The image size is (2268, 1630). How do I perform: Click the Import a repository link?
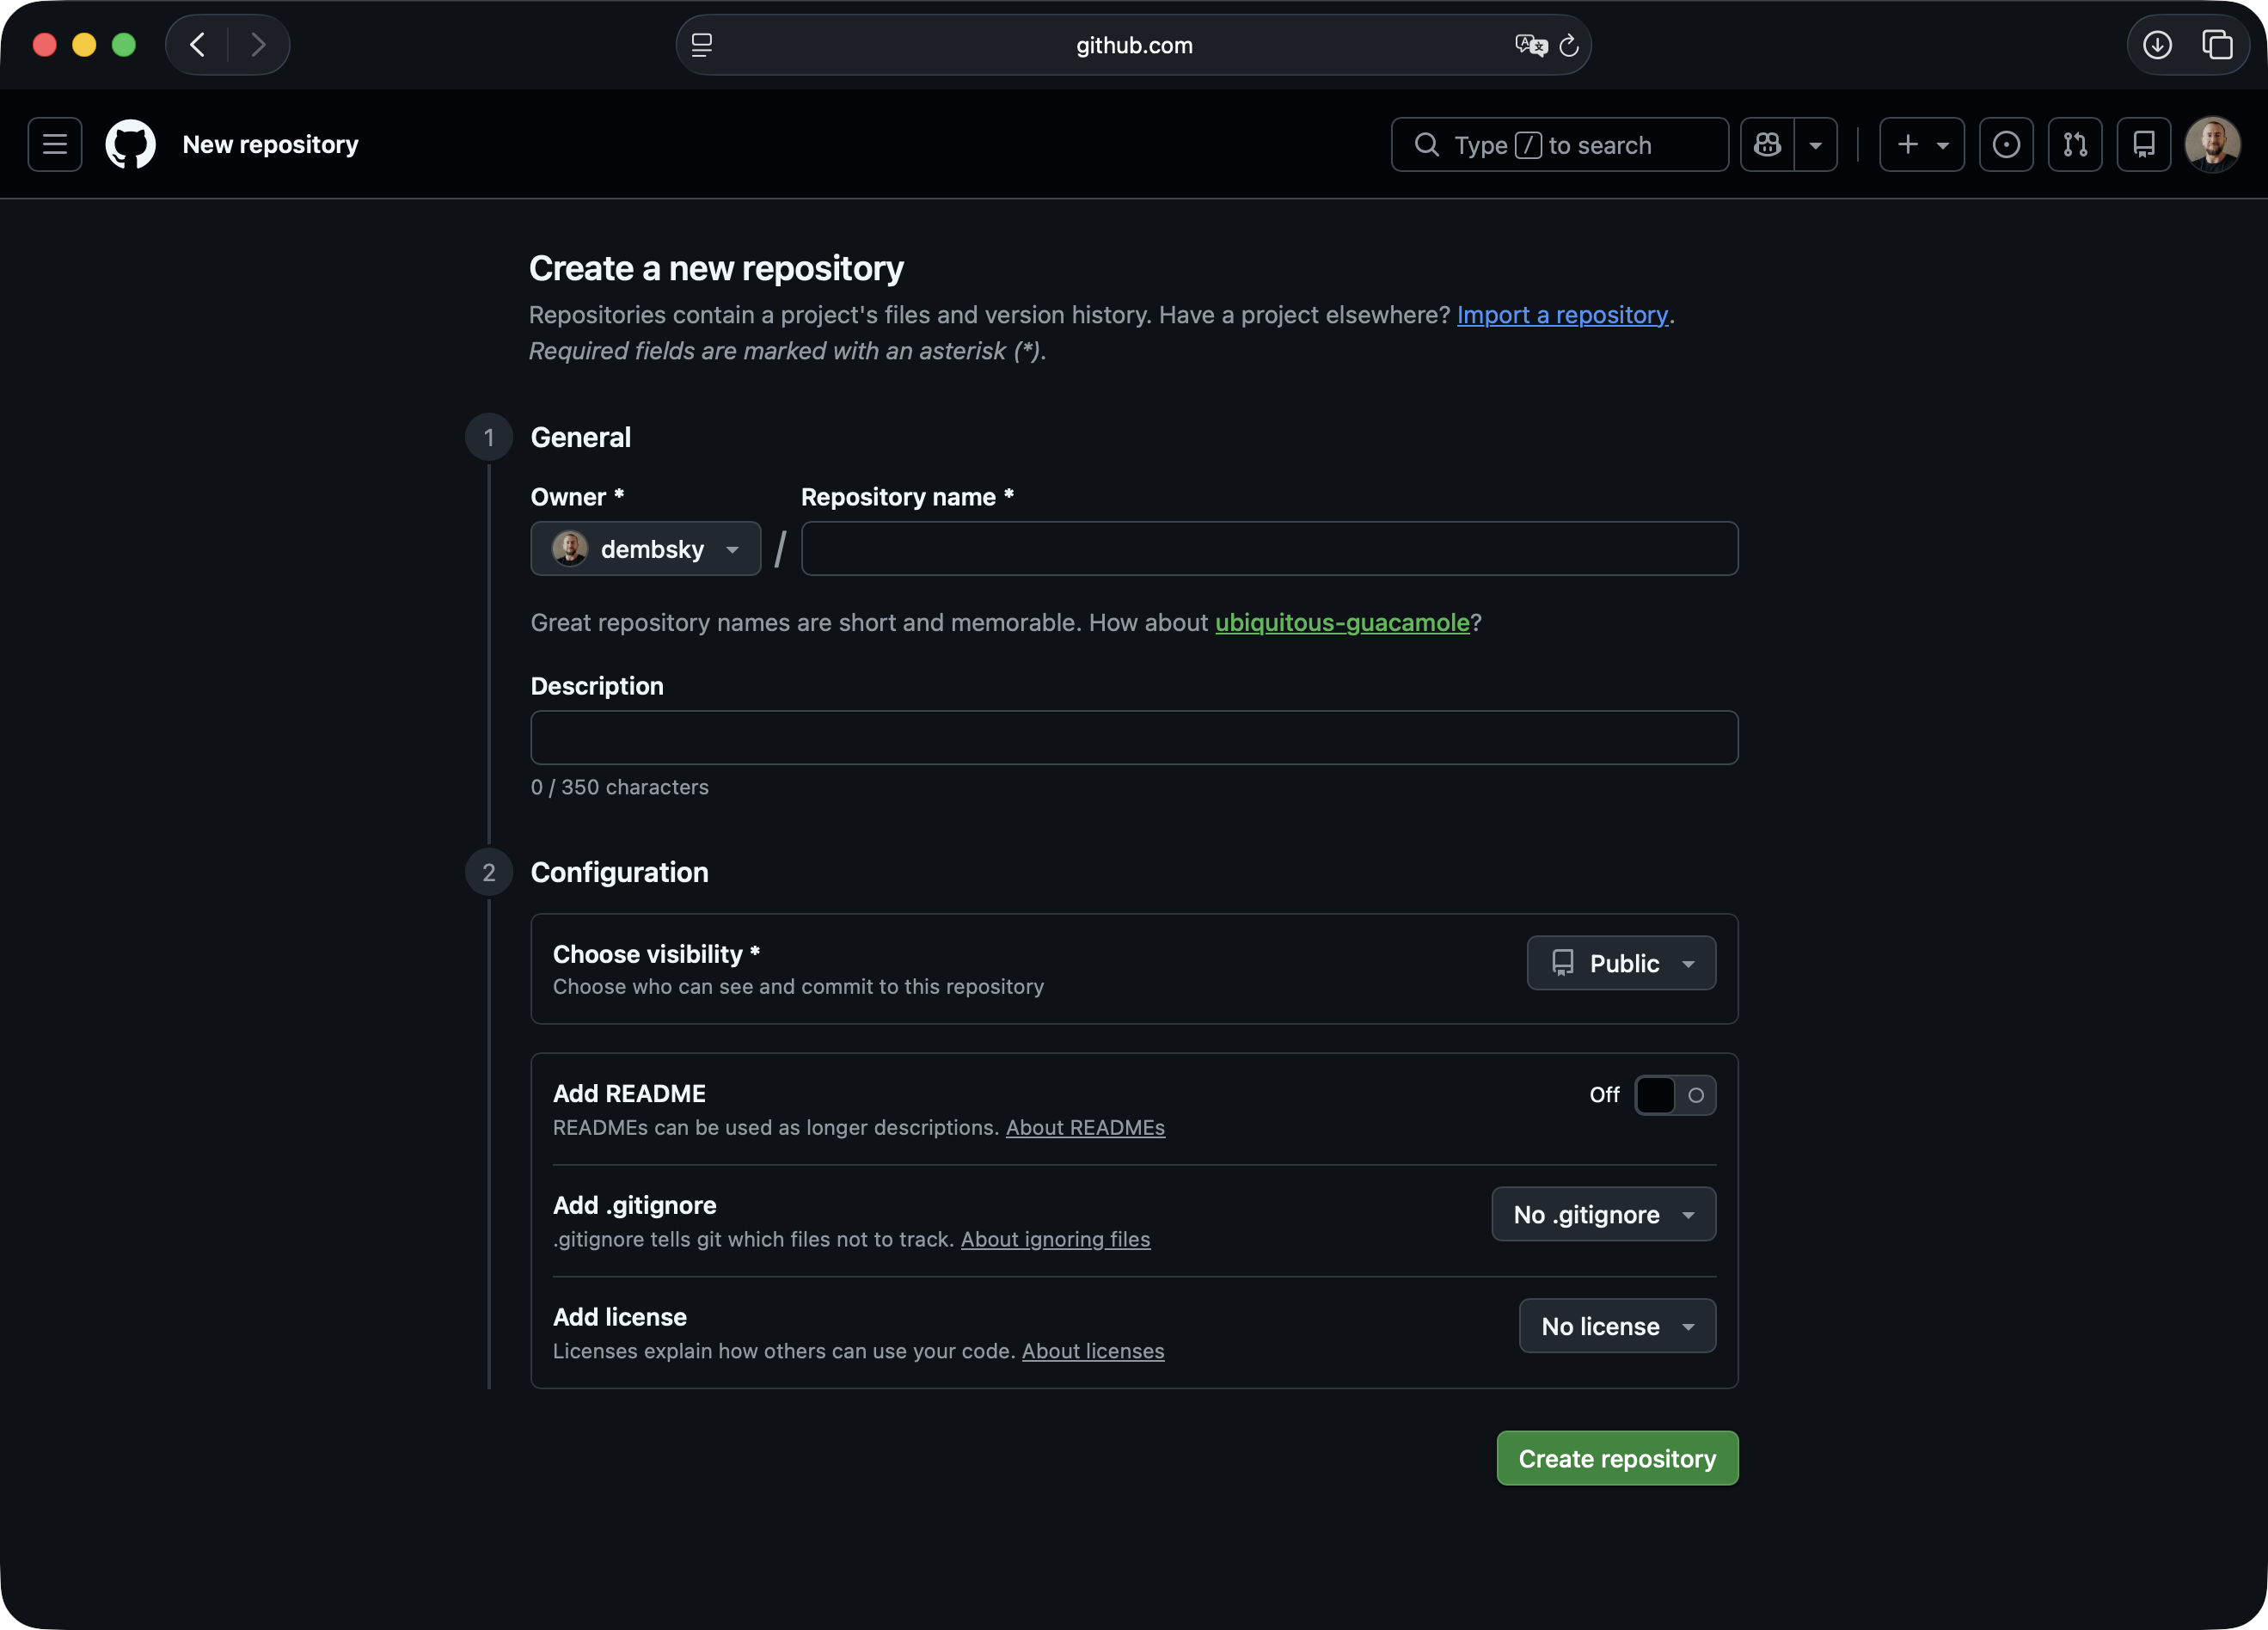(1563, 314)
